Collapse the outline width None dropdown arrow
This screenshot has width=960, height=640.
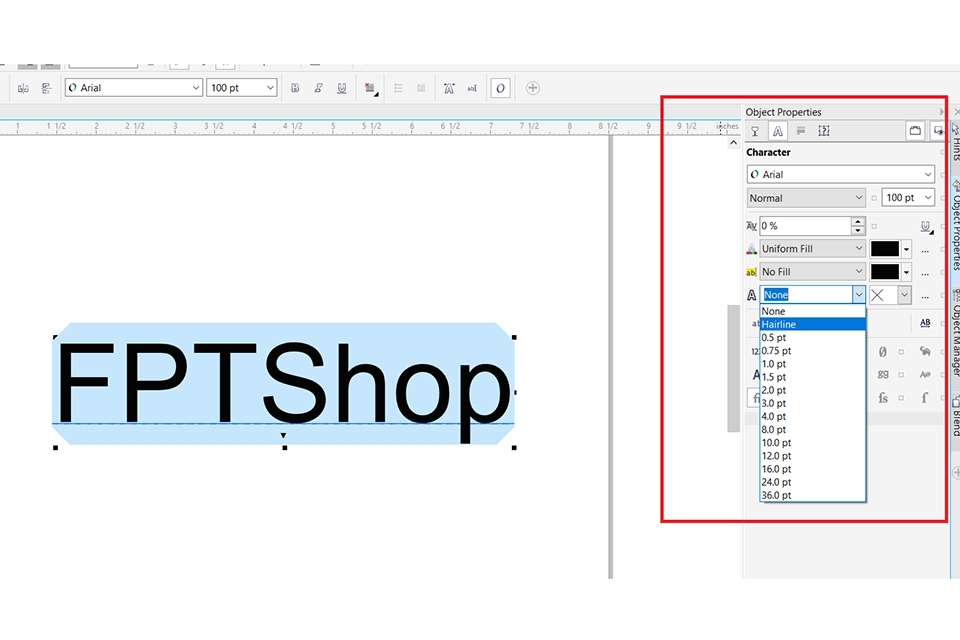tap(858, 295)
